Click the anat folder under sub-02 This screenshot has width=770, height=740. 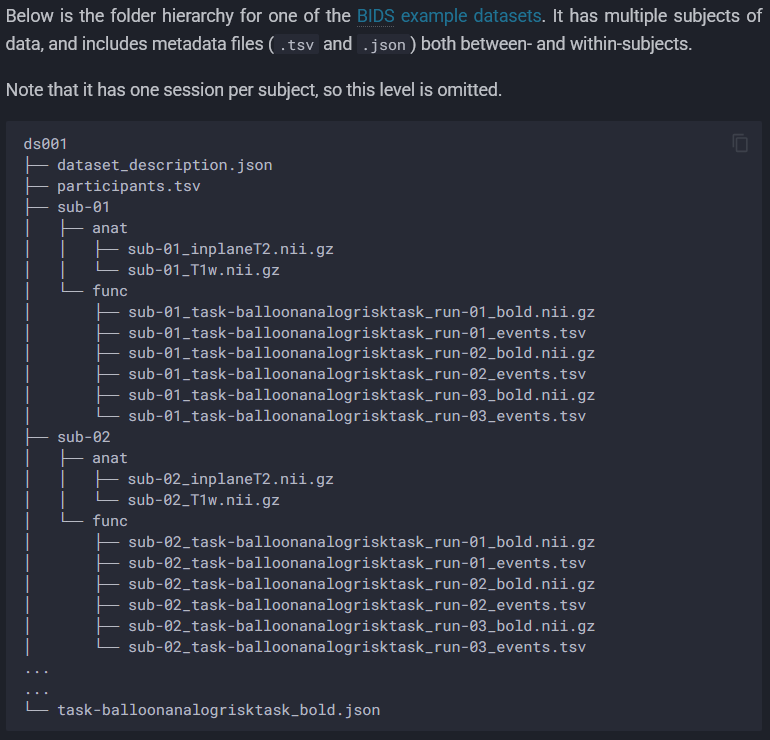point(110,458)
